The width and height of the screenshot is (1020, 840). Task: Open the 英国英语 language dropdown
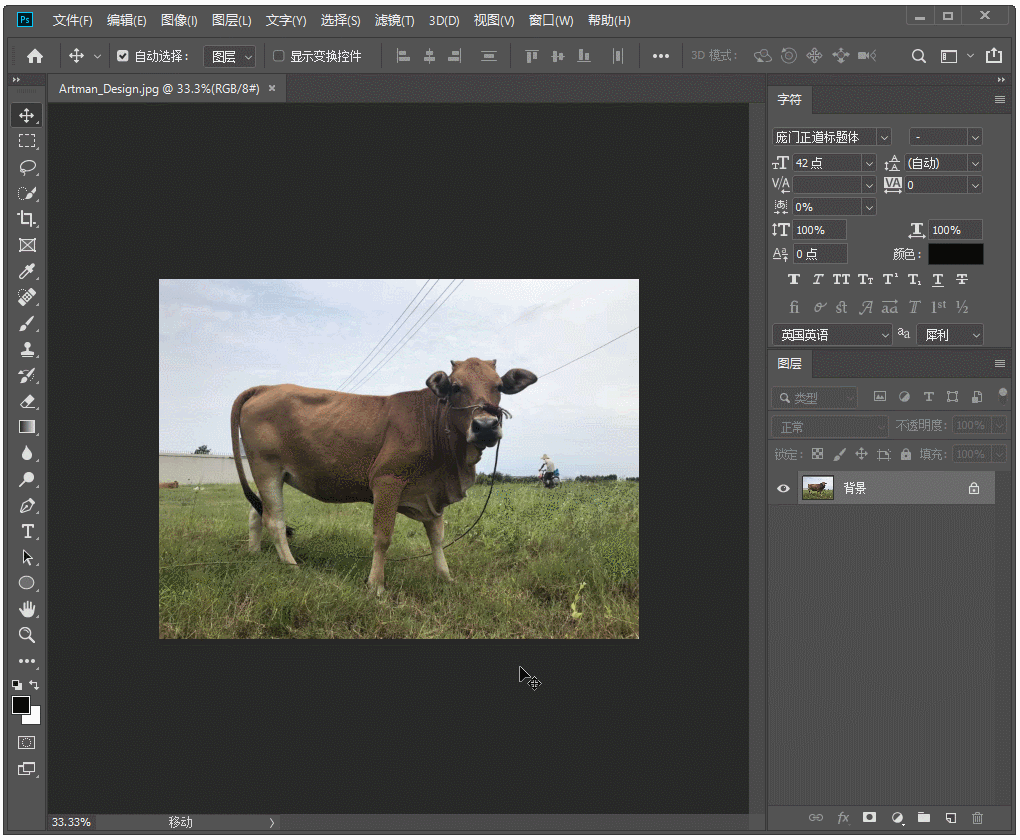(832, 335)
